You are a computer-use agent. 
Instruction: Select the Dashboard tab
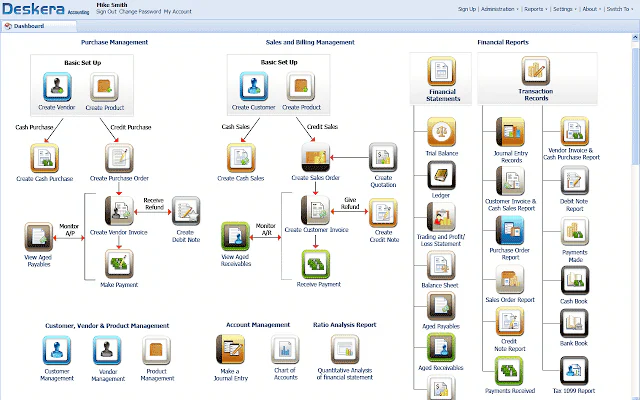click(x=40, y=26)
